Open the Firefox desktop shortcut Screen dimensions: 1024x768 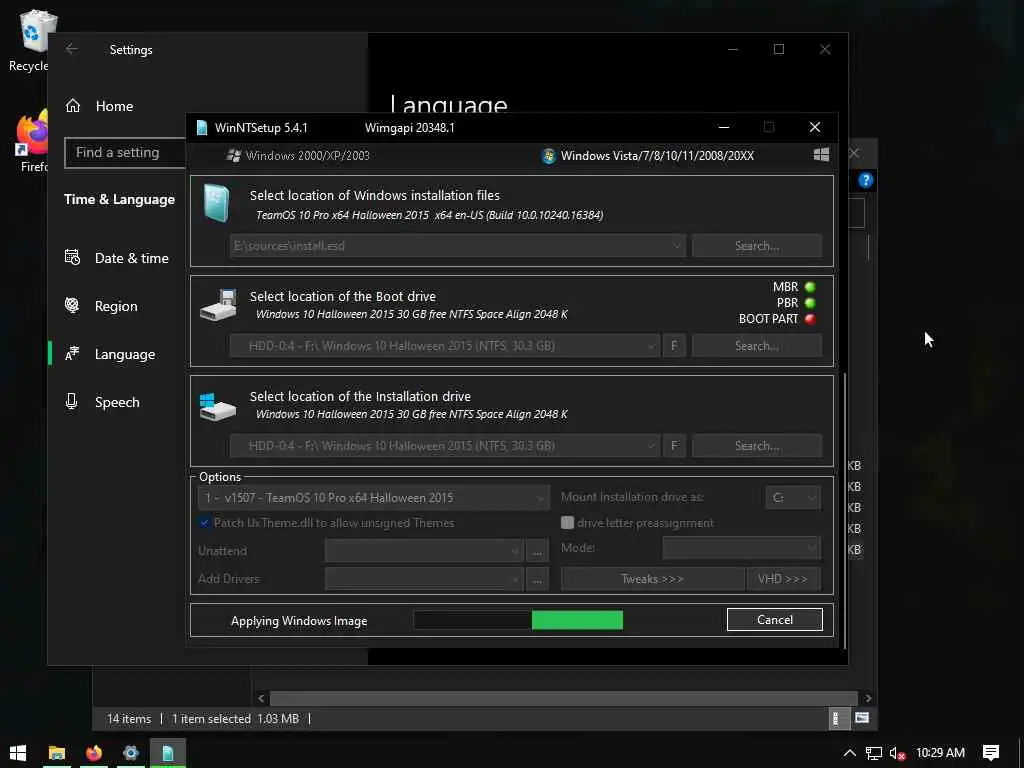[31, 140]
